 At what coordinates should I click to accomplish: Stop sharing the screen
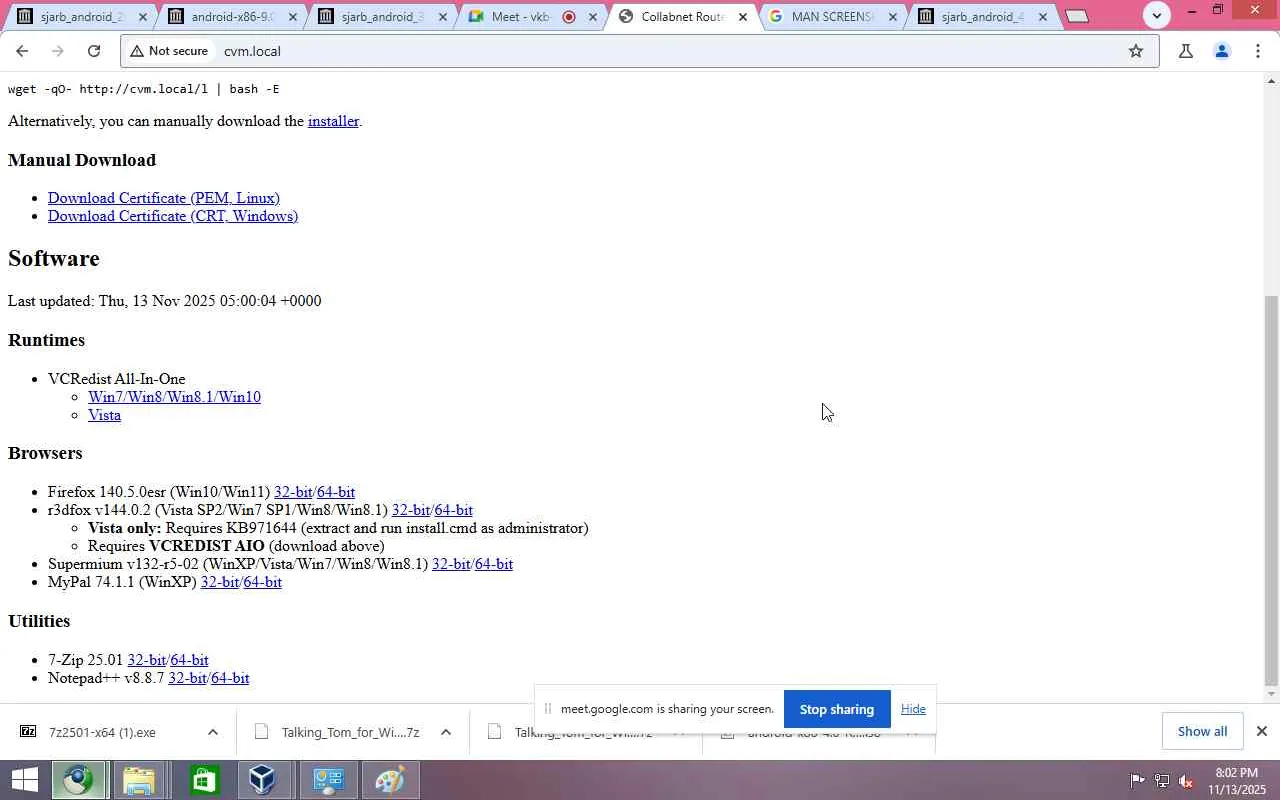click(x=837, y=709)
